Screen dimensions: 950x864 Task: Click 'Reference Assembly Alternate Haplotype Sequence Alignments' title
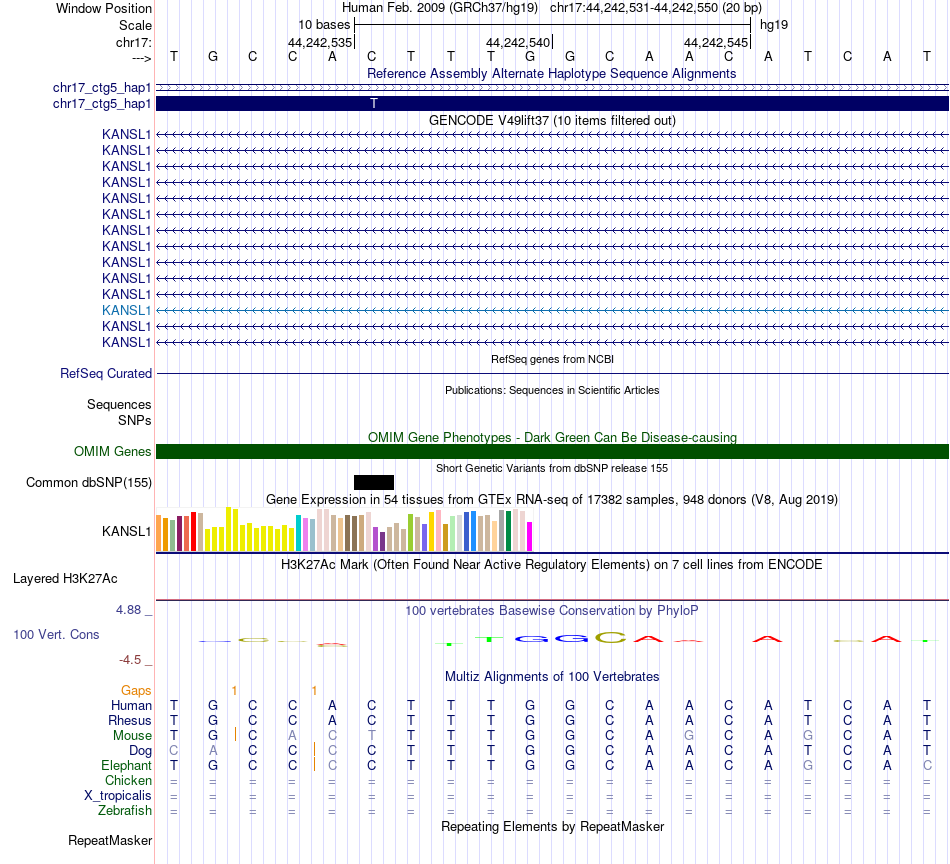(x=551, y=73)
